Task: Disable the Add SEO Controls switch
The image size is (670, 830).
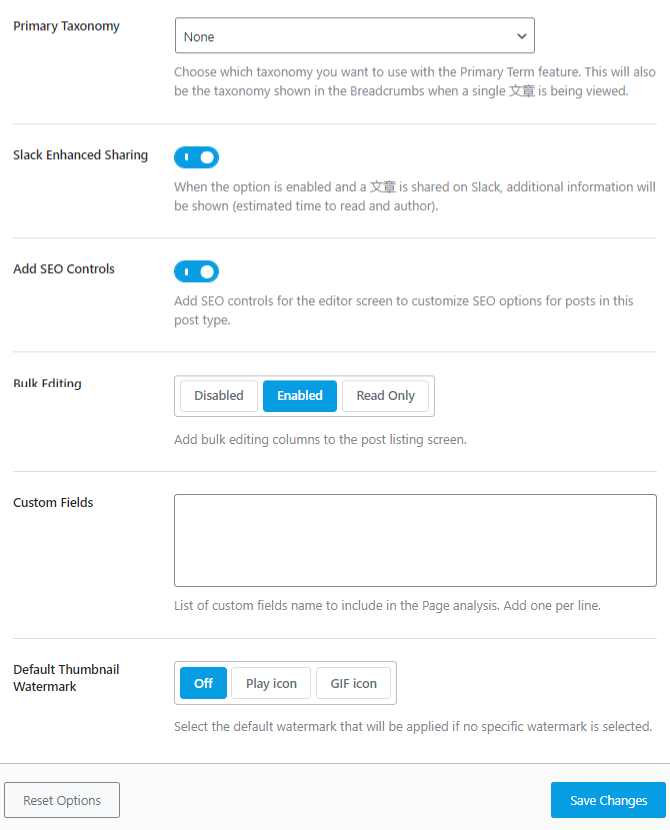Action: [x=196, y=271]
